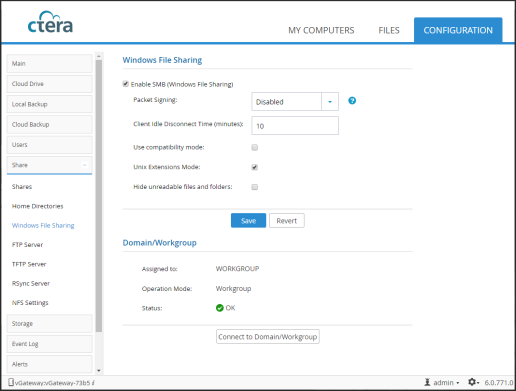Click the CTERA logo
The width and height of the screenshot is (516, 391).
click(x=50, y=23)
